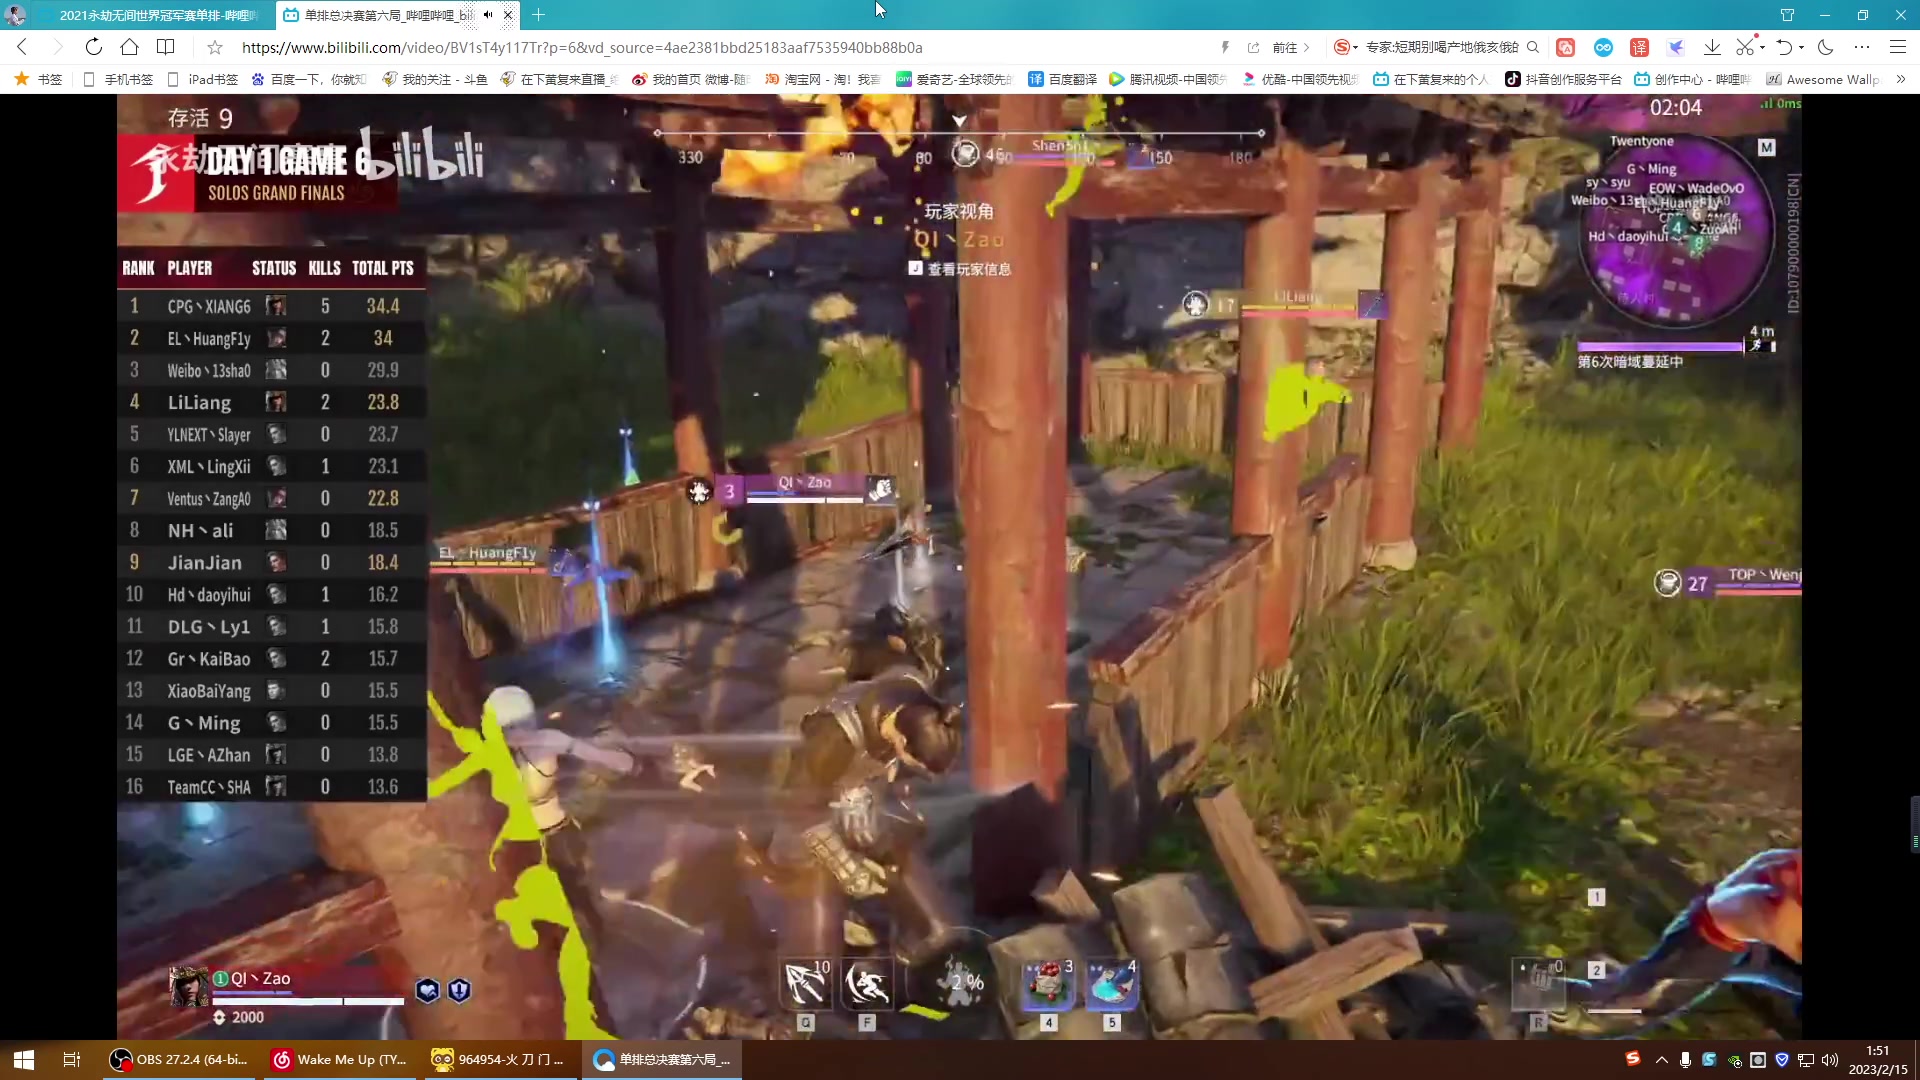Click the search magnifier icon
1920x1080 pixels.
[x=1533, y=47]
